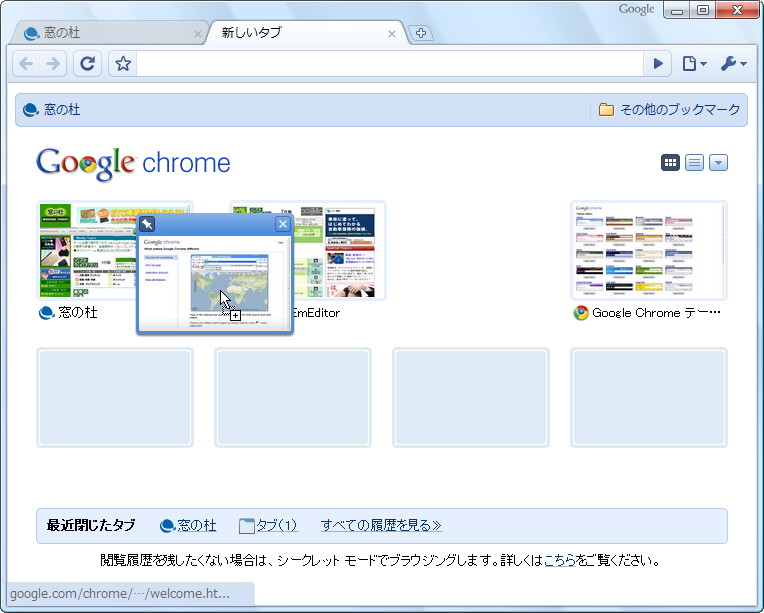Close the 新しいタブ tab

392,34
